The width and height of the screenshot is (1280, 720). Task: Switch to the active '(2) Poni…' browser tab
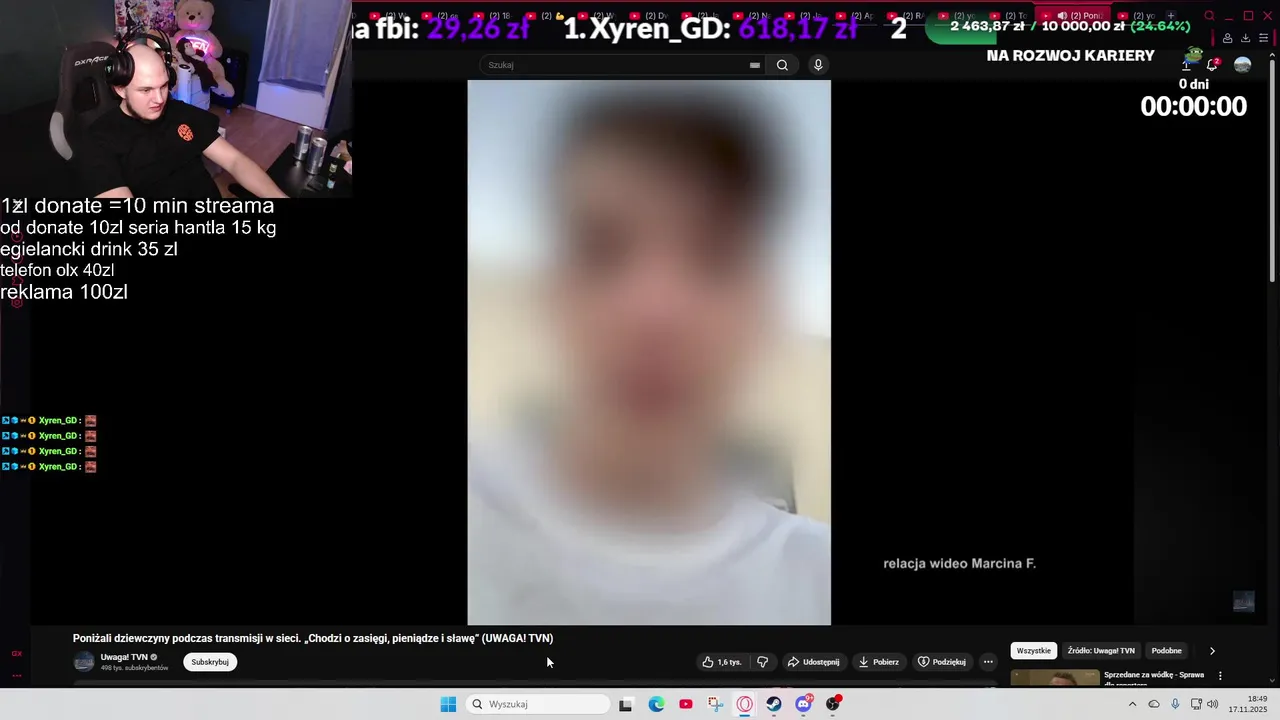click(1074, 16)
